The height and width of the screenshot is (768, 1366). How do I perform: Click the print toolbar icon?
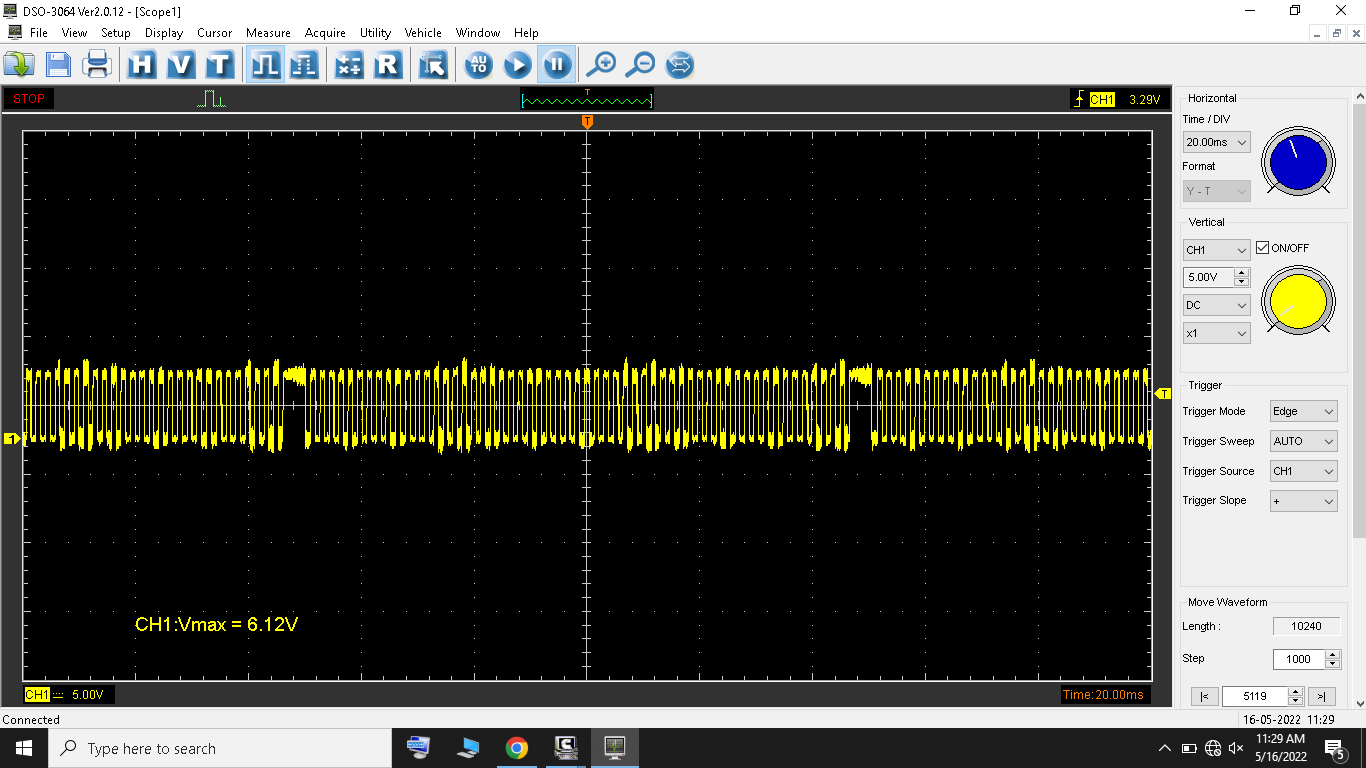pos(97,65)
